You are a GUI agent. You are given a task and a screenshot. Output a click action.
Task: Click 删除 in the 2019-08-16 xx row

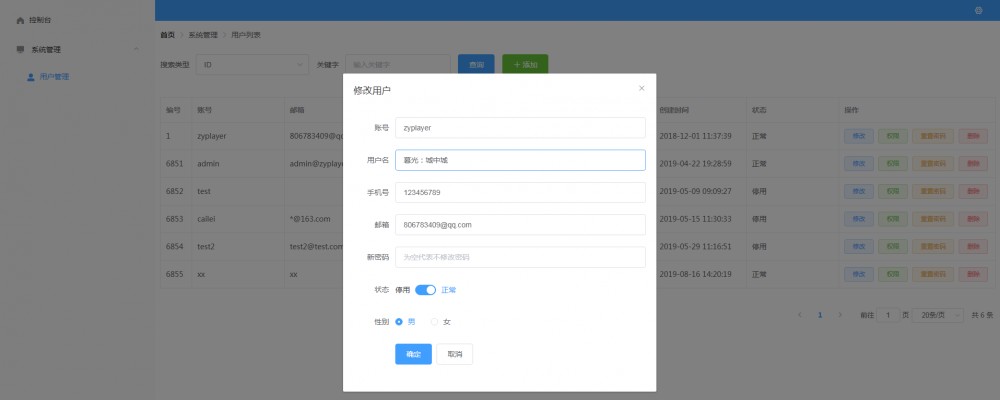click(973, 274)
